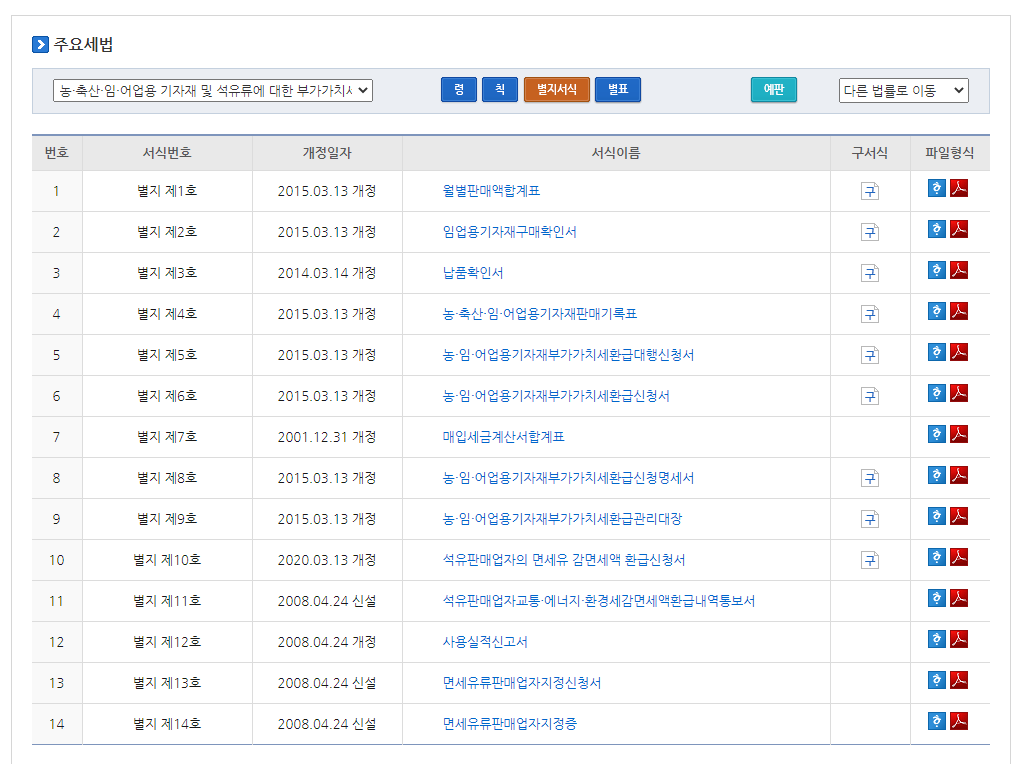Open the 농·축산·임·어업용기자재판매기록표 link

[x=539, y=314]
